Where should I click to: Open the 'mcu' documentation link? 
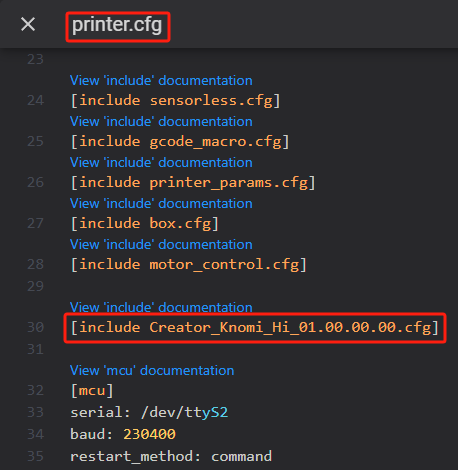click(152, 370)
